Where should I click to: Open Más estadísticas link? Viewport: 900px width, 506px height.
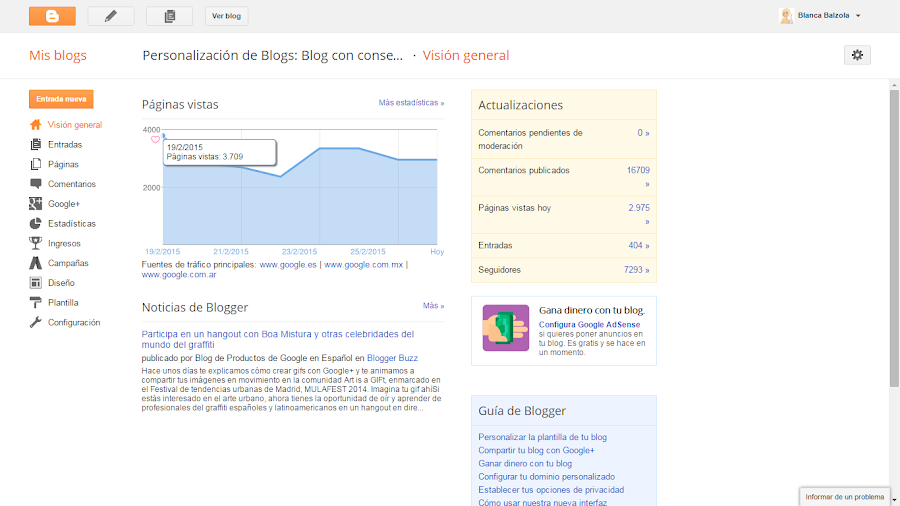click(411, 103)
